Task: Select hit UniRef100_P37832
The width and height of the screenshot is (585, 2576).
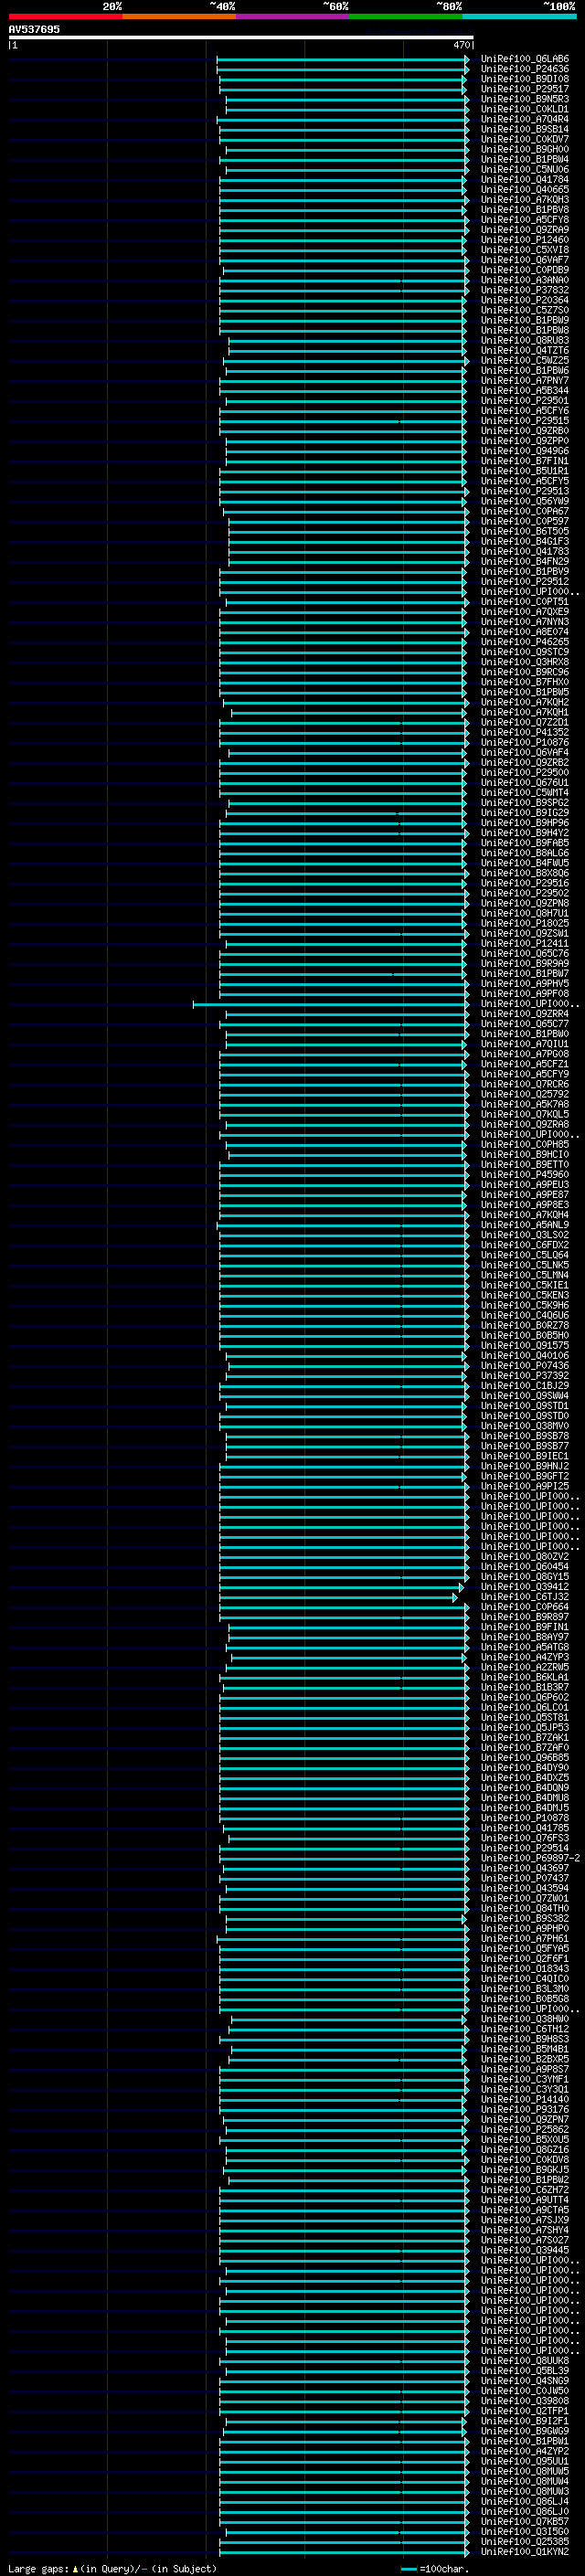Action: [525, 290]
